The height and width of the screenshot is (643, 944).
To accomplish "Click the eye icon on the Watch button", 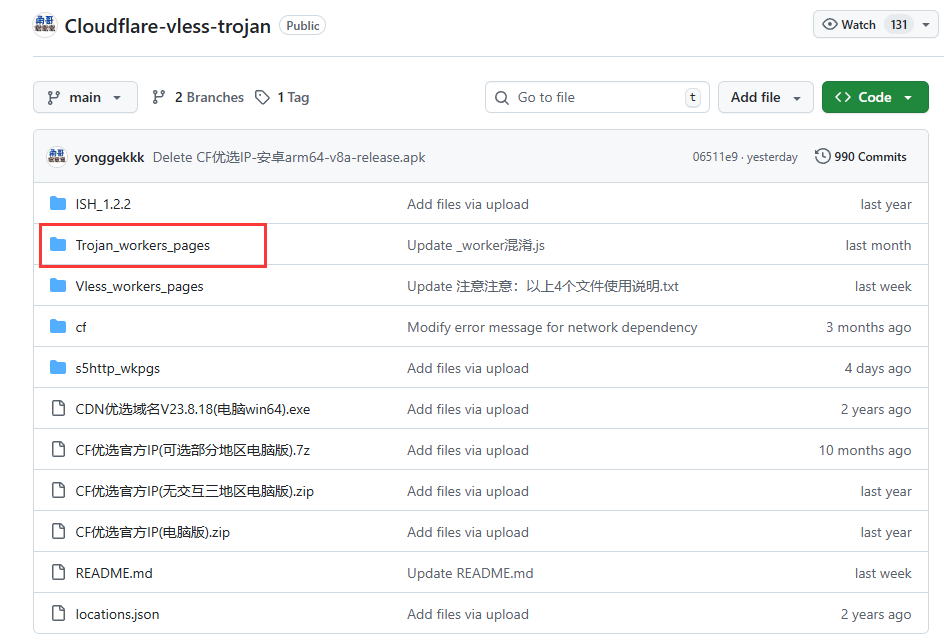I will point(831,23).
